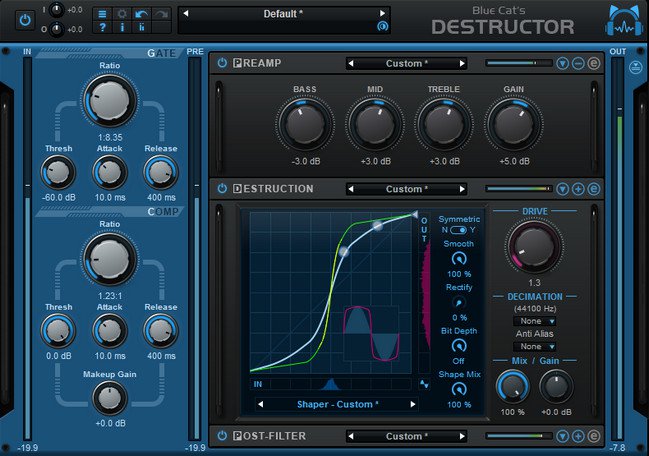649x456 pixels.
Task: Select previous Preamp preset arrow
Action: tap(351, 63)
